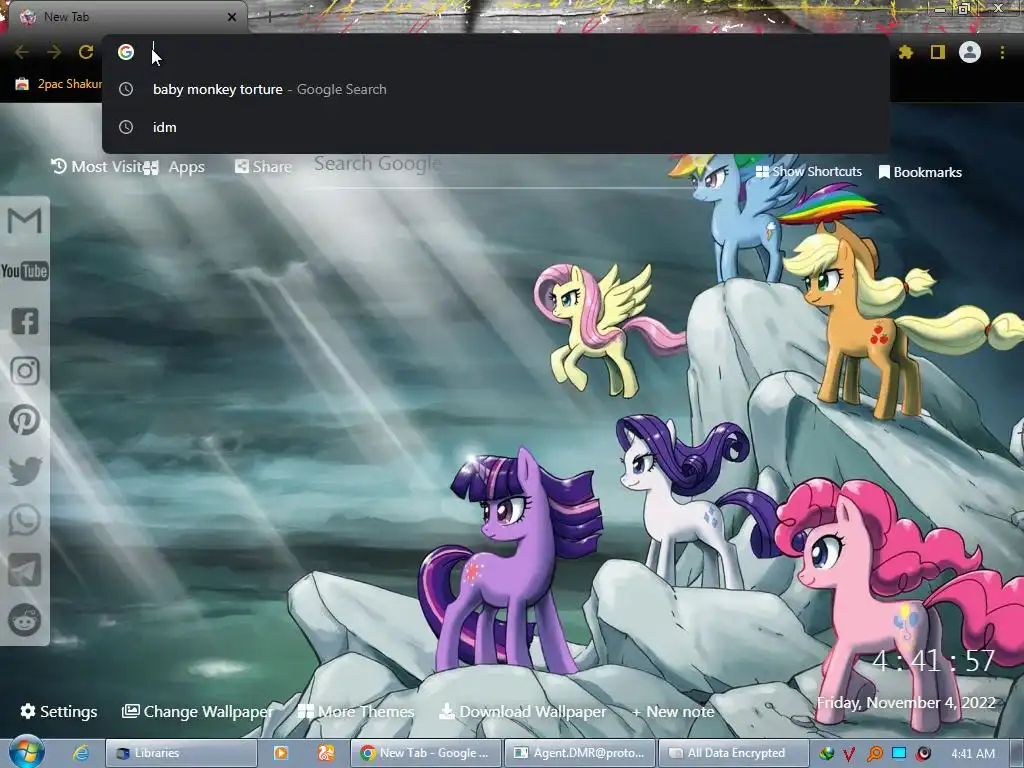Click the "Friday, November 4, 2022" date text
1024x768 pixels.
[x=906, y=703]
